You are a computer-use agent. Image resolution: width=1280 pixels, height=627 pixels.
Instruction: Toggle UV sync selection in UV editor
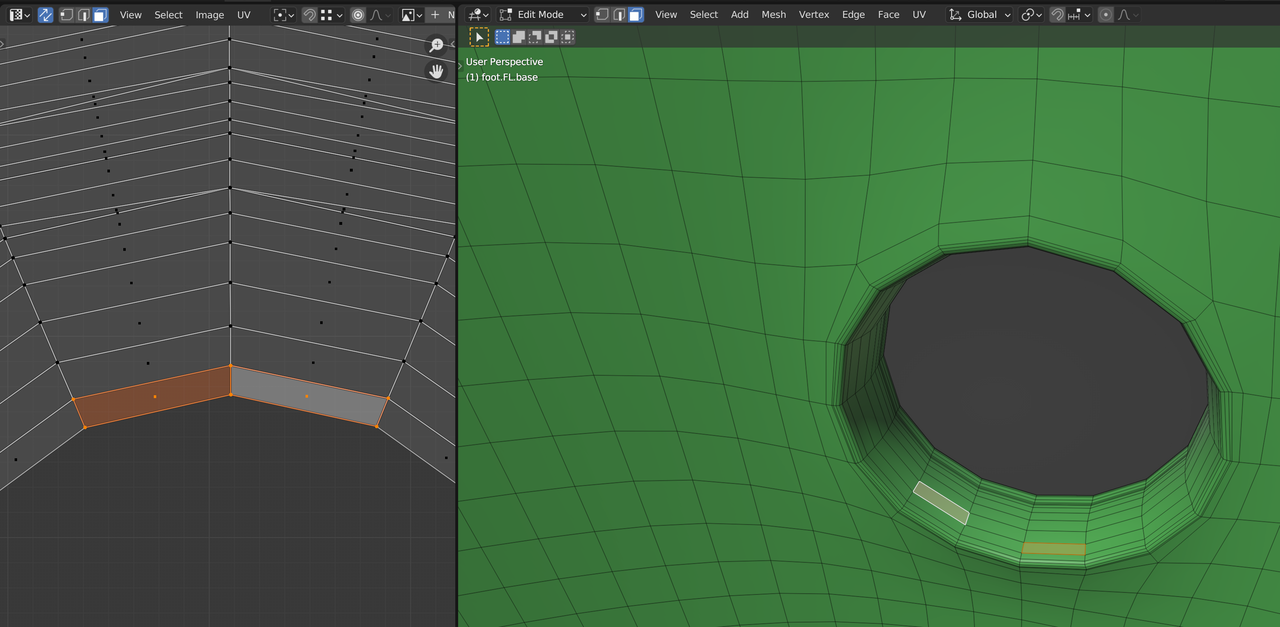[46, 15]
